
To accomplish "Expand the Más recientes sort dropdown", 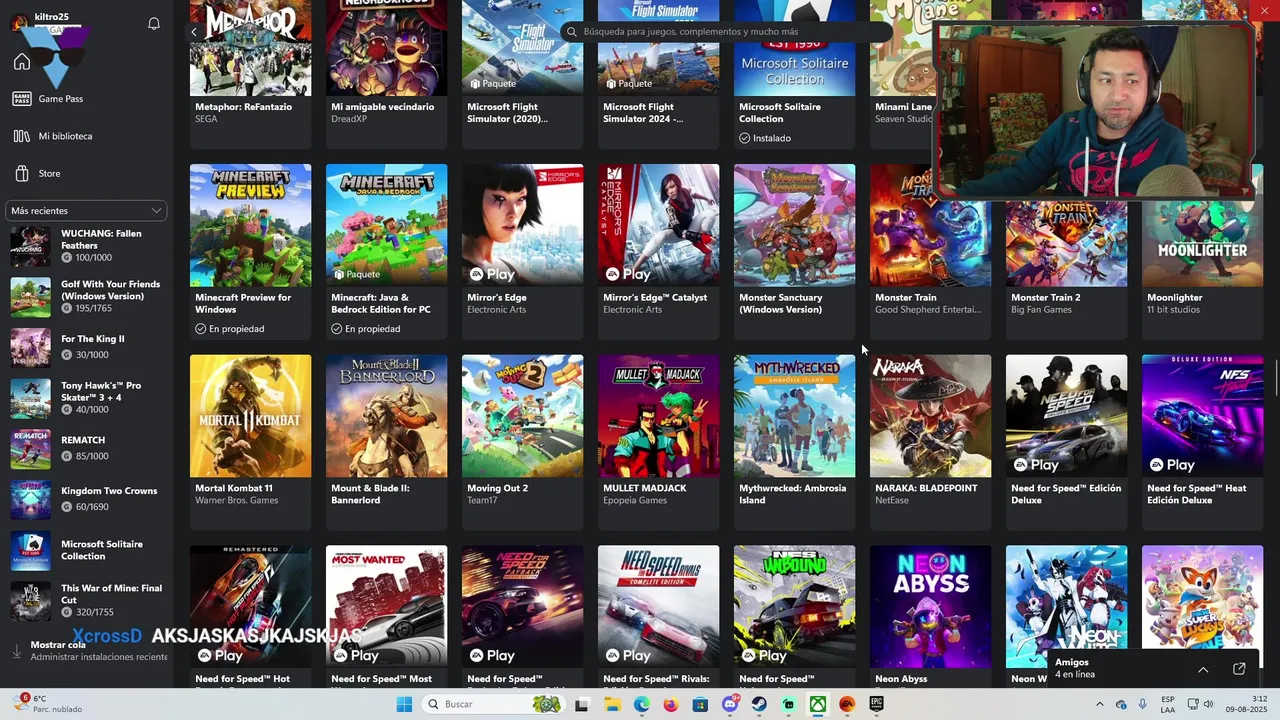I will tap(87, 211).
